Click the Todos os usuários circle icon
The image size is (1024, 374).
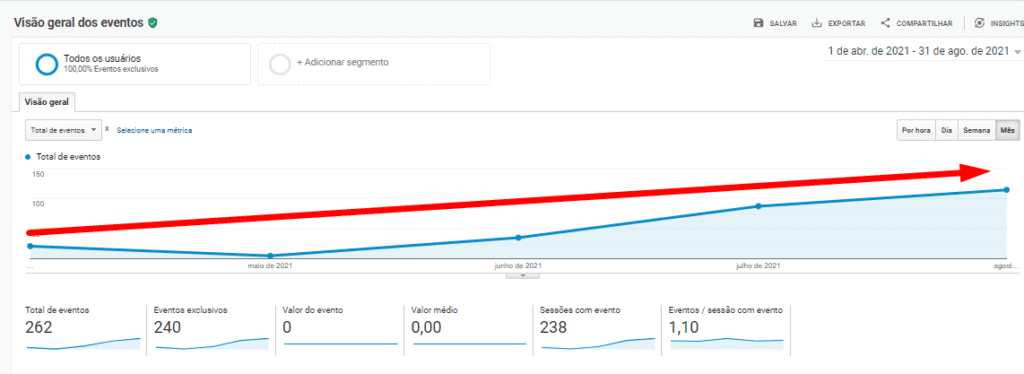click(47, 64)
